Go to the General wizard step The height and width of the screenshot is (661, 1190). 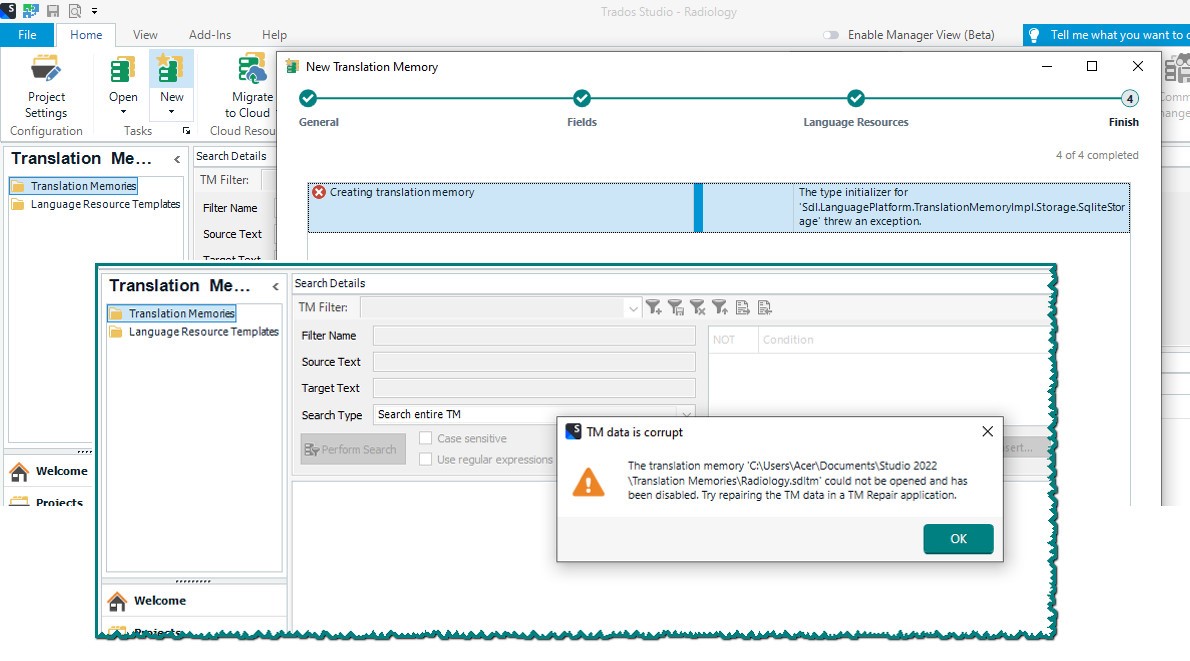(307, 99)
